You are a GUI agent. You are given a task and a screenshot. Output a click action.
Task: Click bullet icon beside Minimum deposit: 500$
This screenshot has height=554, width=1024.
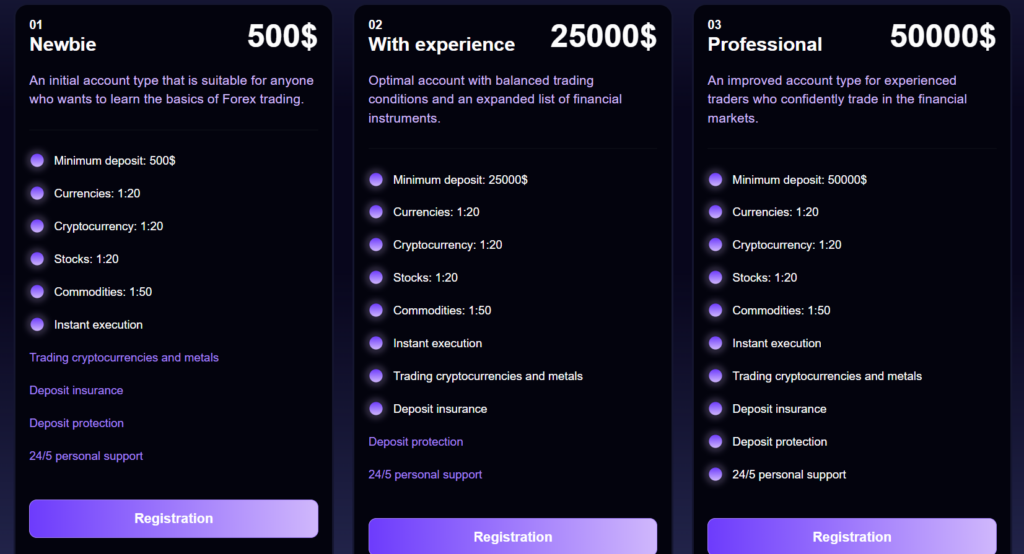(x=37, y=160)
